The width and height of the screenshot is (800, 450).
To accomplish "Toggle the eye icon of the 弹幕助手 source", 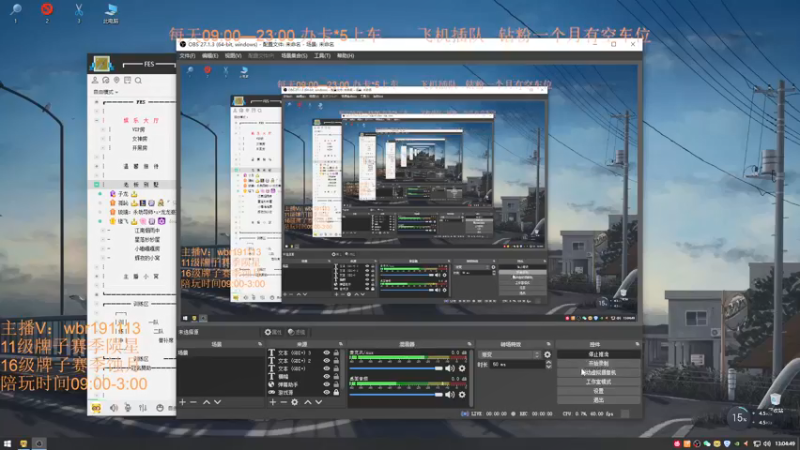I will tap(327, 384).
